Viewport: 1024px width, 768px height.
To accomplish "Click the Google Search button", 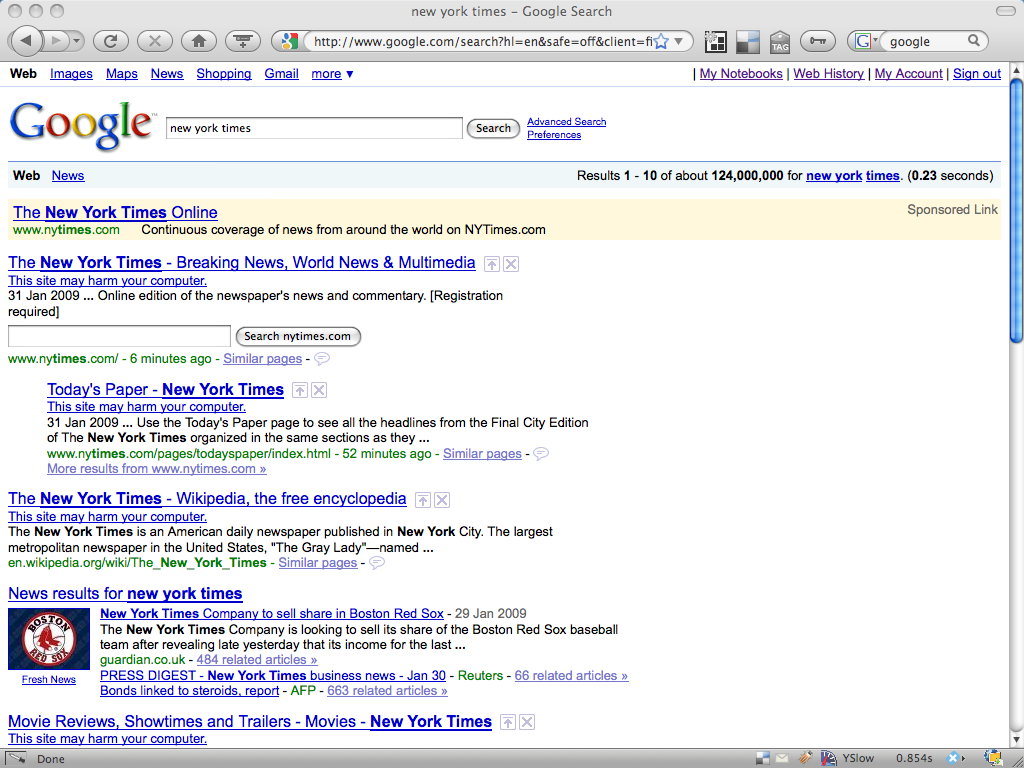I will (x=493, y=128).
